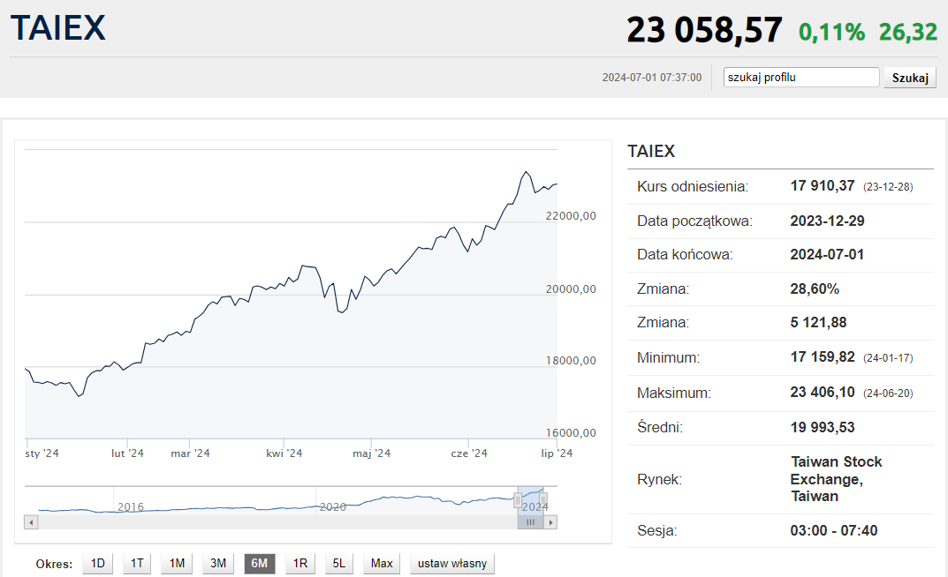
Task: Click the start date 2023-12-29
Action: point(827,221)
